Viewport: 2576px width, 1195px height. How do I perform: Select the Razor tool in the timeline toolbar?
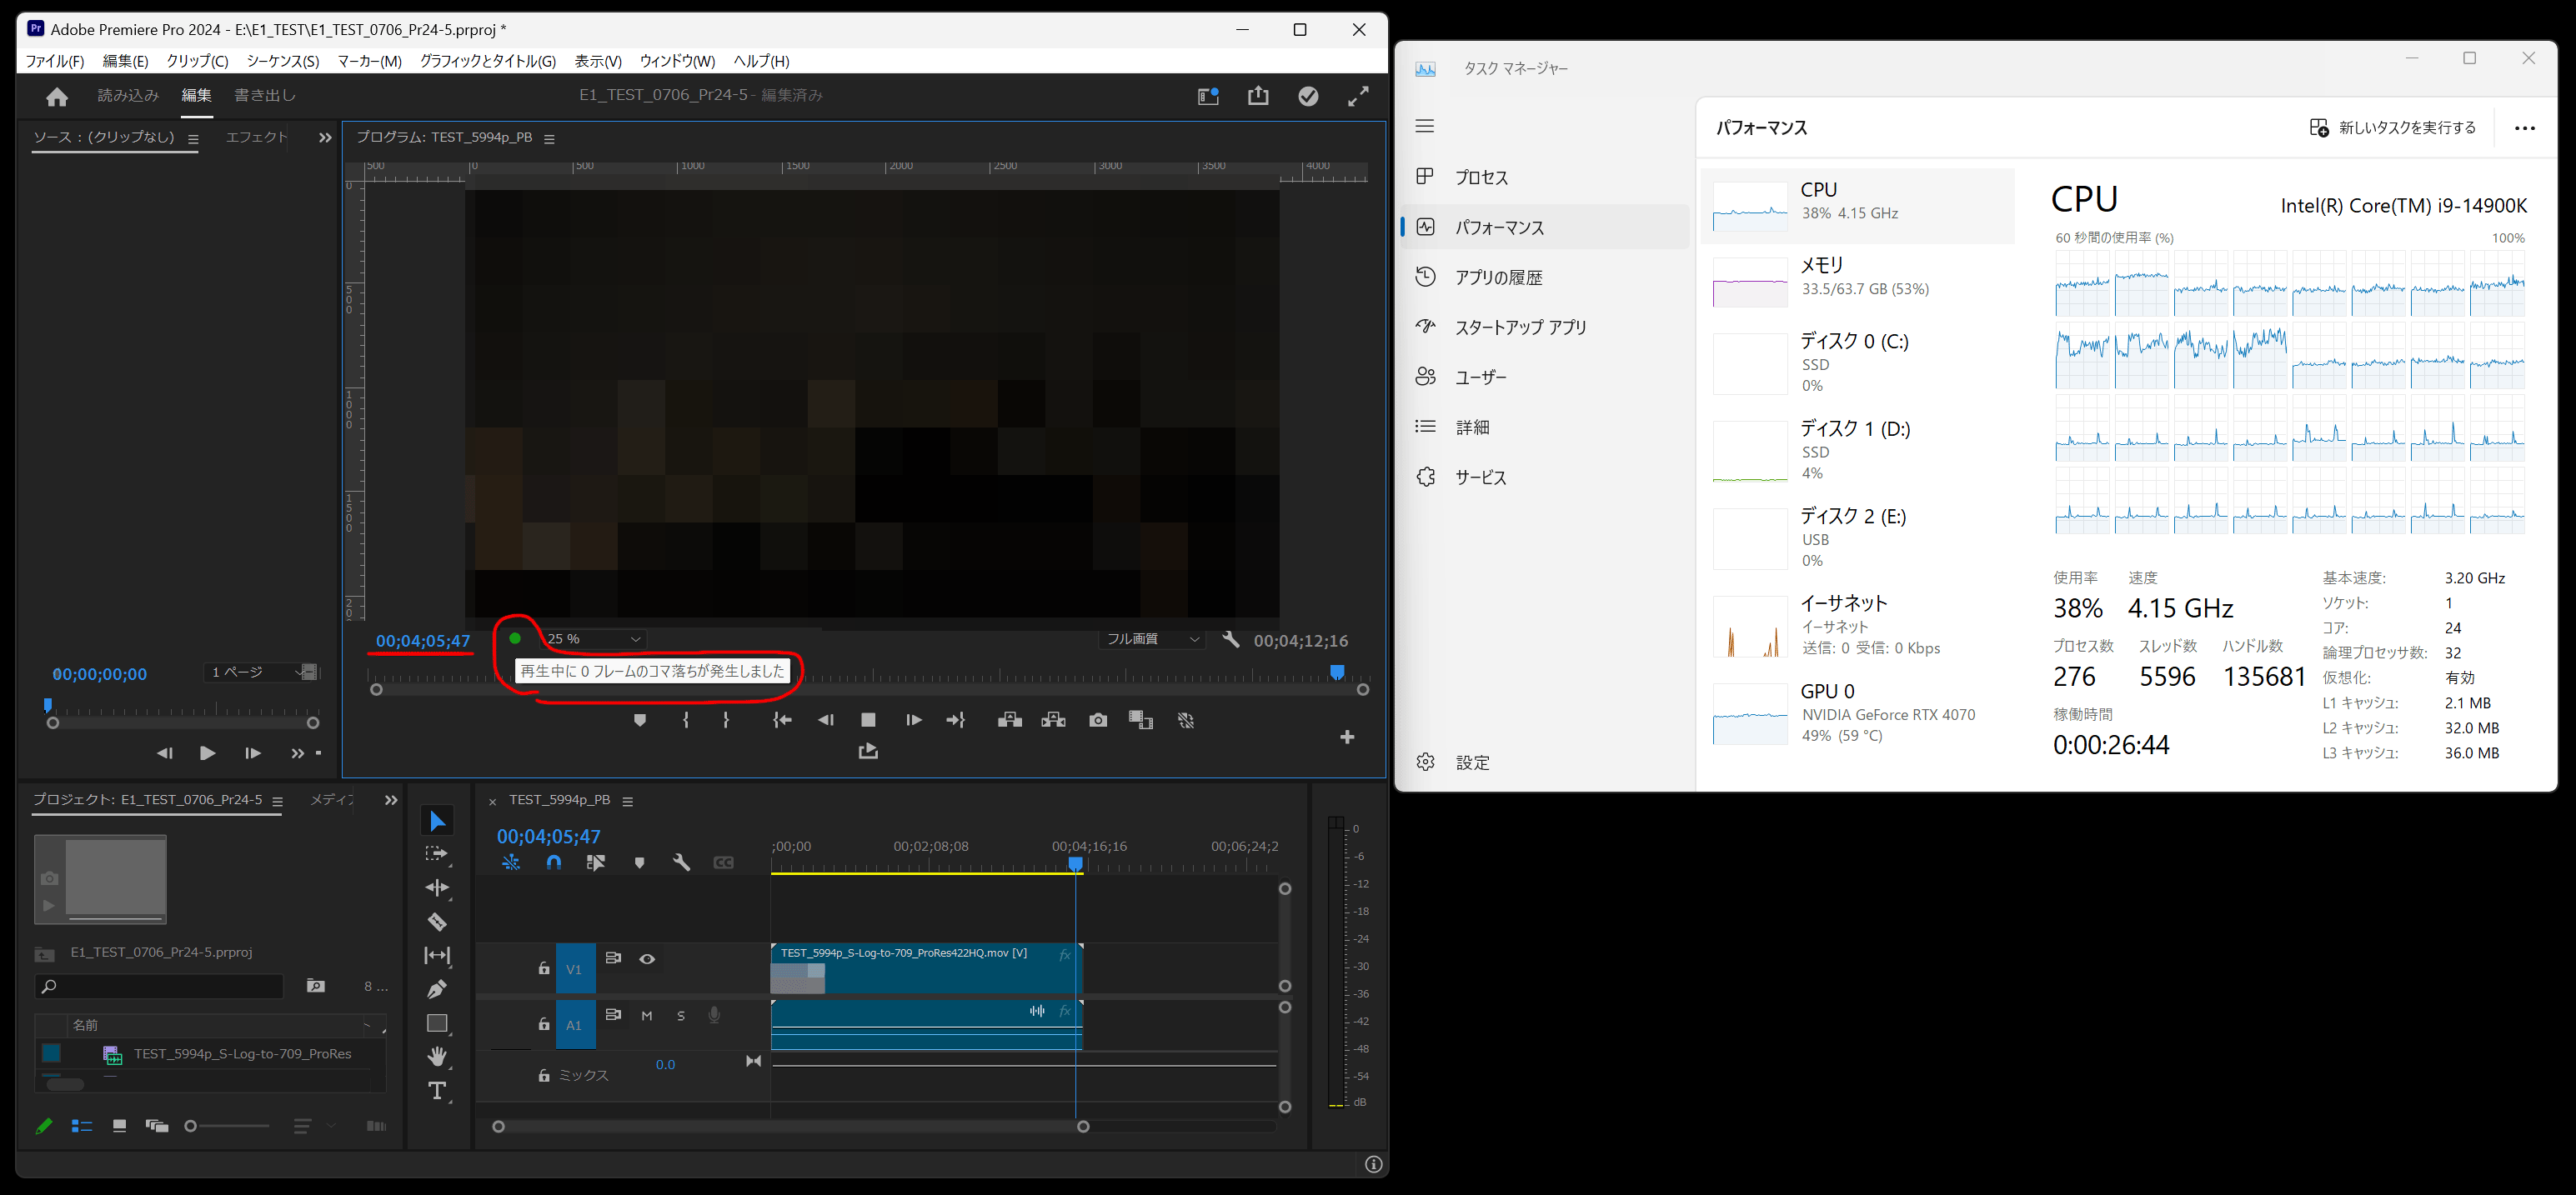[437, 921]
